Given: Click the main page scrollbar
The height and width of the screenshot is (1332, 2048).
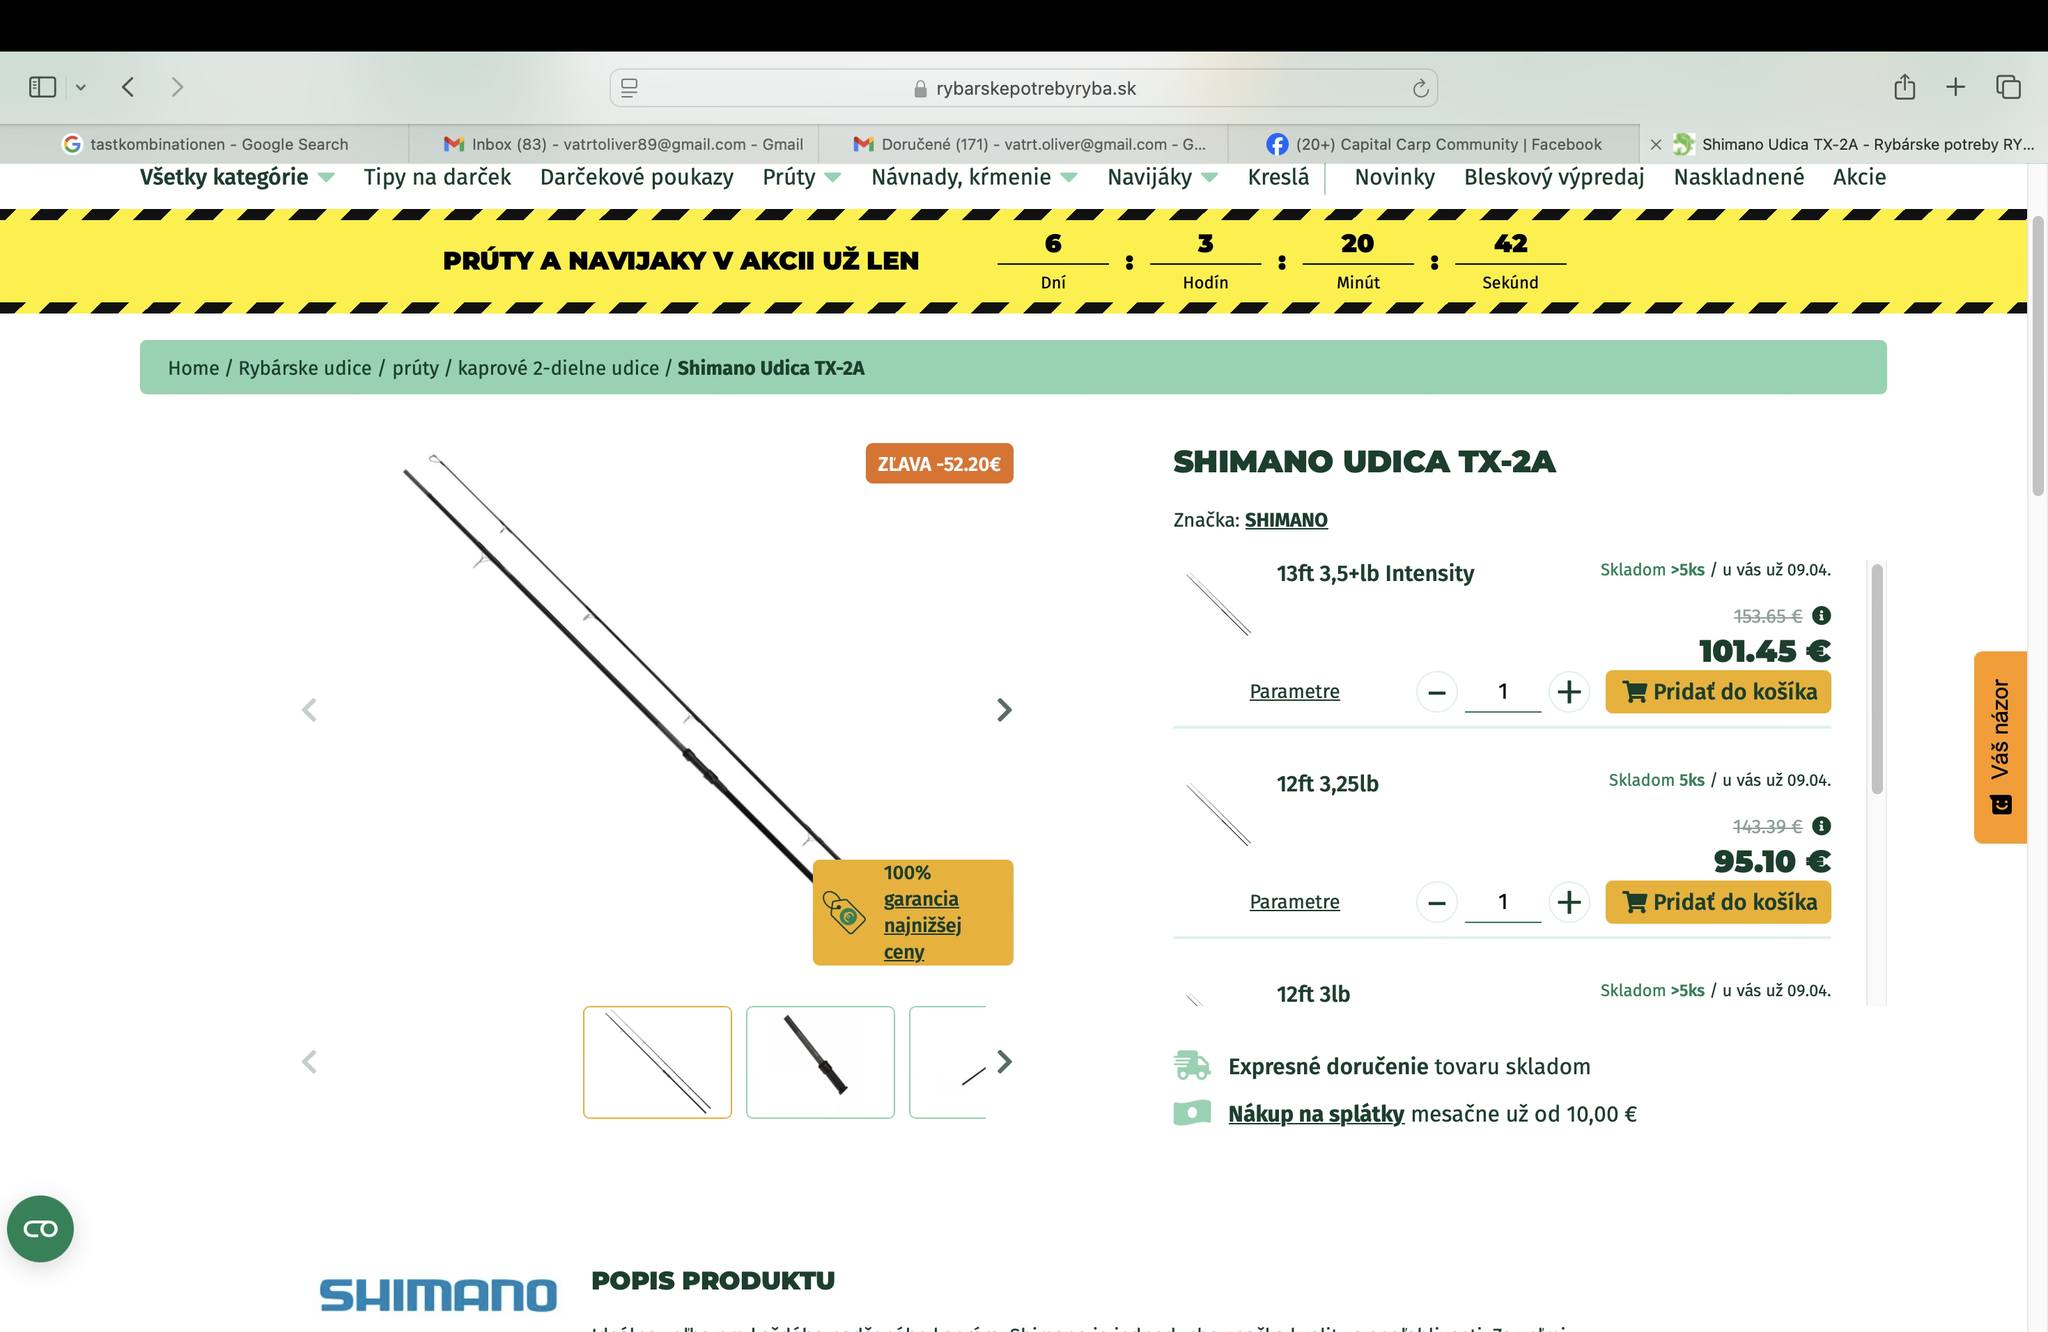Looking at the screenshot, I should coord(2037,355).
